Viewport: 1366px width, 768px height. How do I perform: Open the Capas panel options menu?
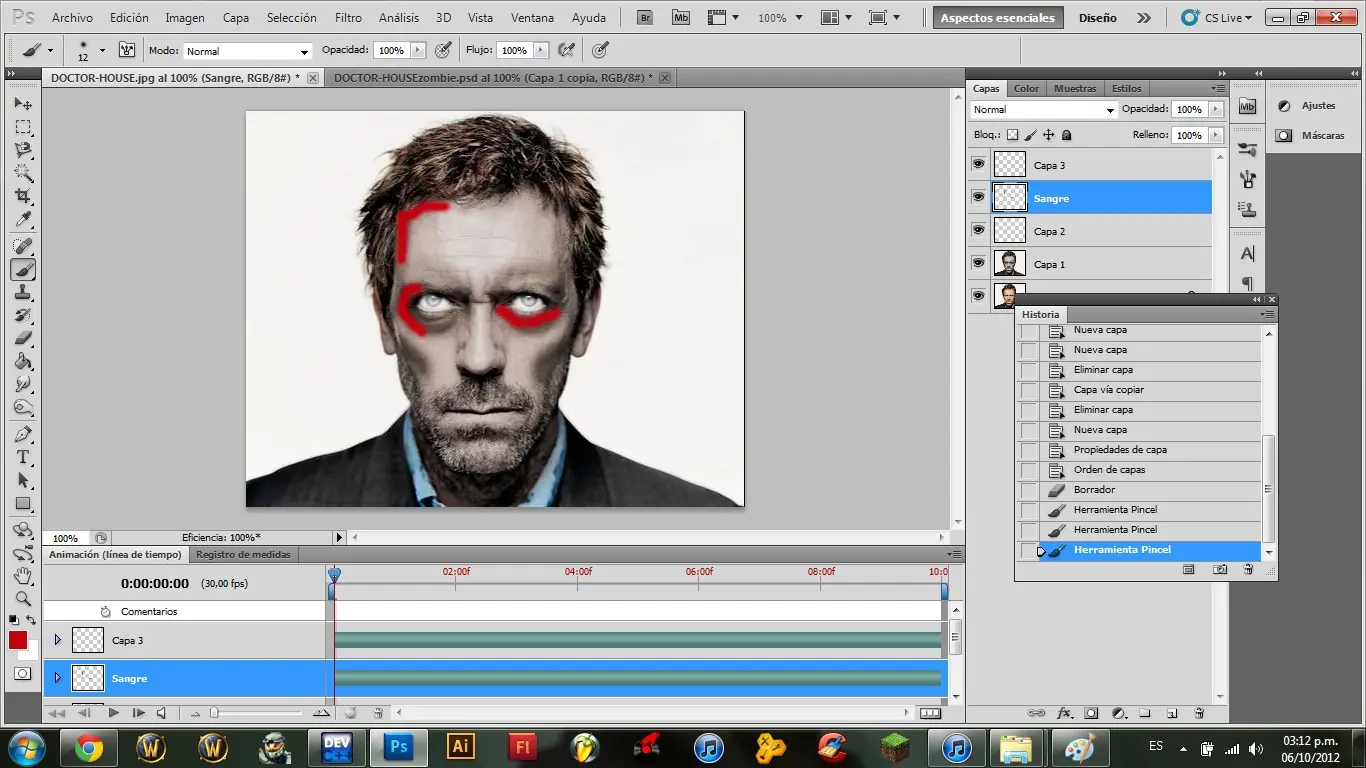tap(1217, 88)
